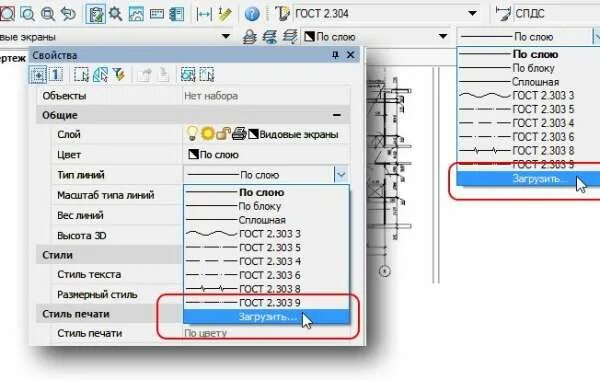Select 'ГОСТ 2.303 6' in Свойства linetype list
This screenshot has width=600, height=380.
pyautogui.click(x=267, y=275)
